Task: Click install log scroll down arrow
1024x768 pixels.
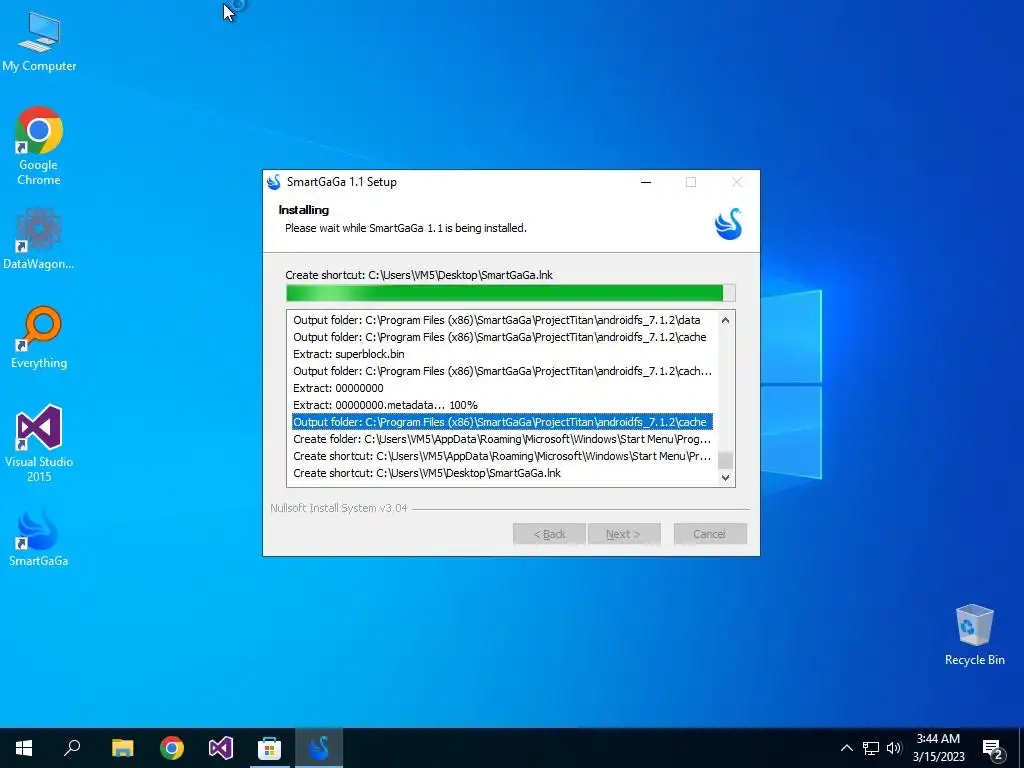Action: pos(725,477)
